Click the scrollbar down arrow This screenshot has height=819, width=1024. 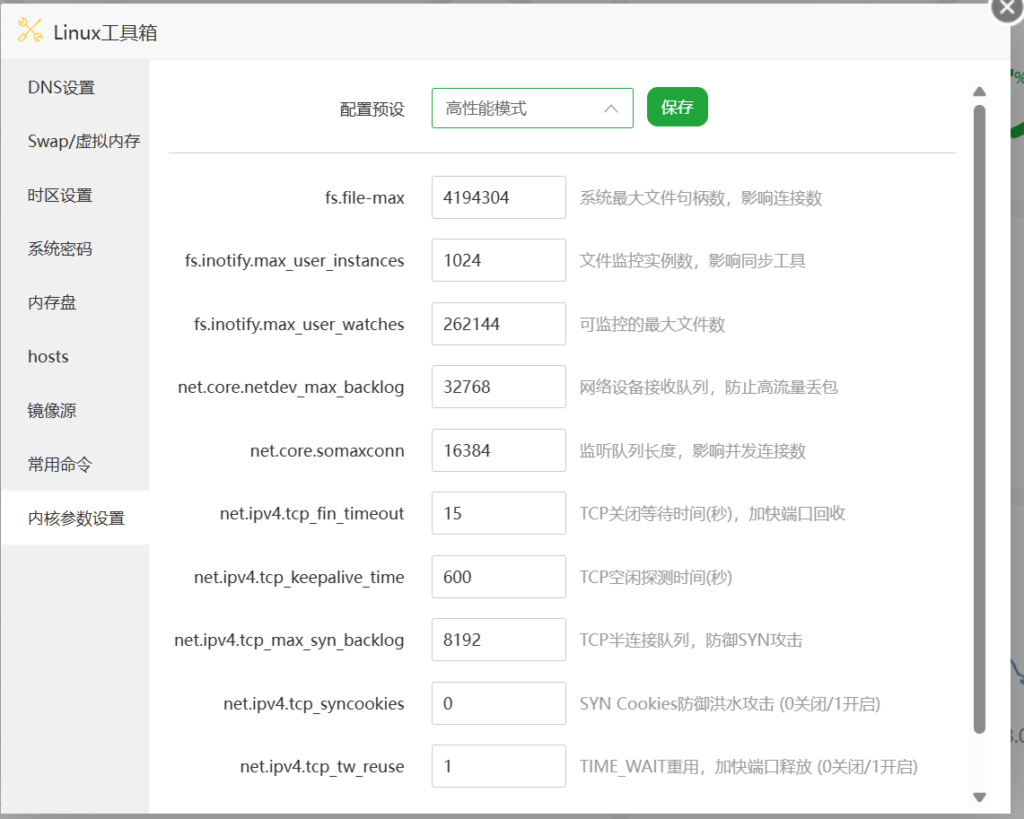[979, 797]
